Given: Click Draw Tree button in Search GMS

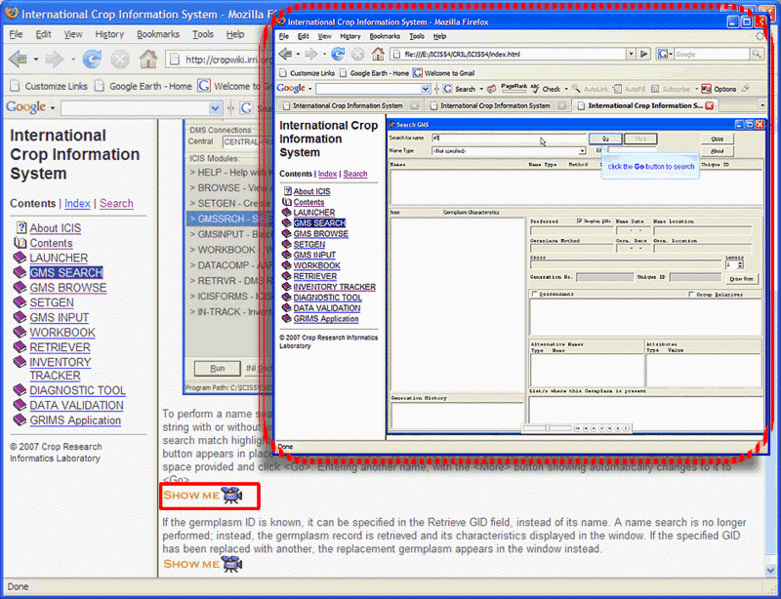Looking at the screenshot, I should (741, 279).
